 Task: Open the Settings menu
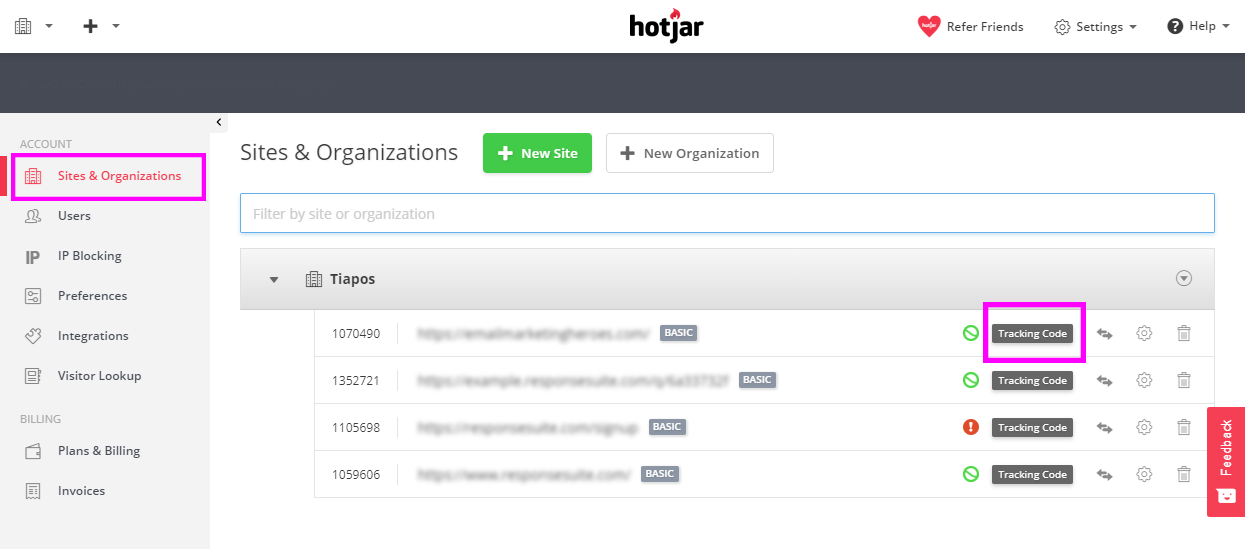tap(1096, 27)
